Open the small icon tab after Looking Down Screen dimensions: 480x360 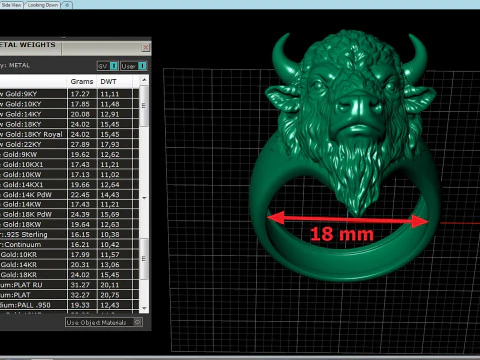coord(67,5)
